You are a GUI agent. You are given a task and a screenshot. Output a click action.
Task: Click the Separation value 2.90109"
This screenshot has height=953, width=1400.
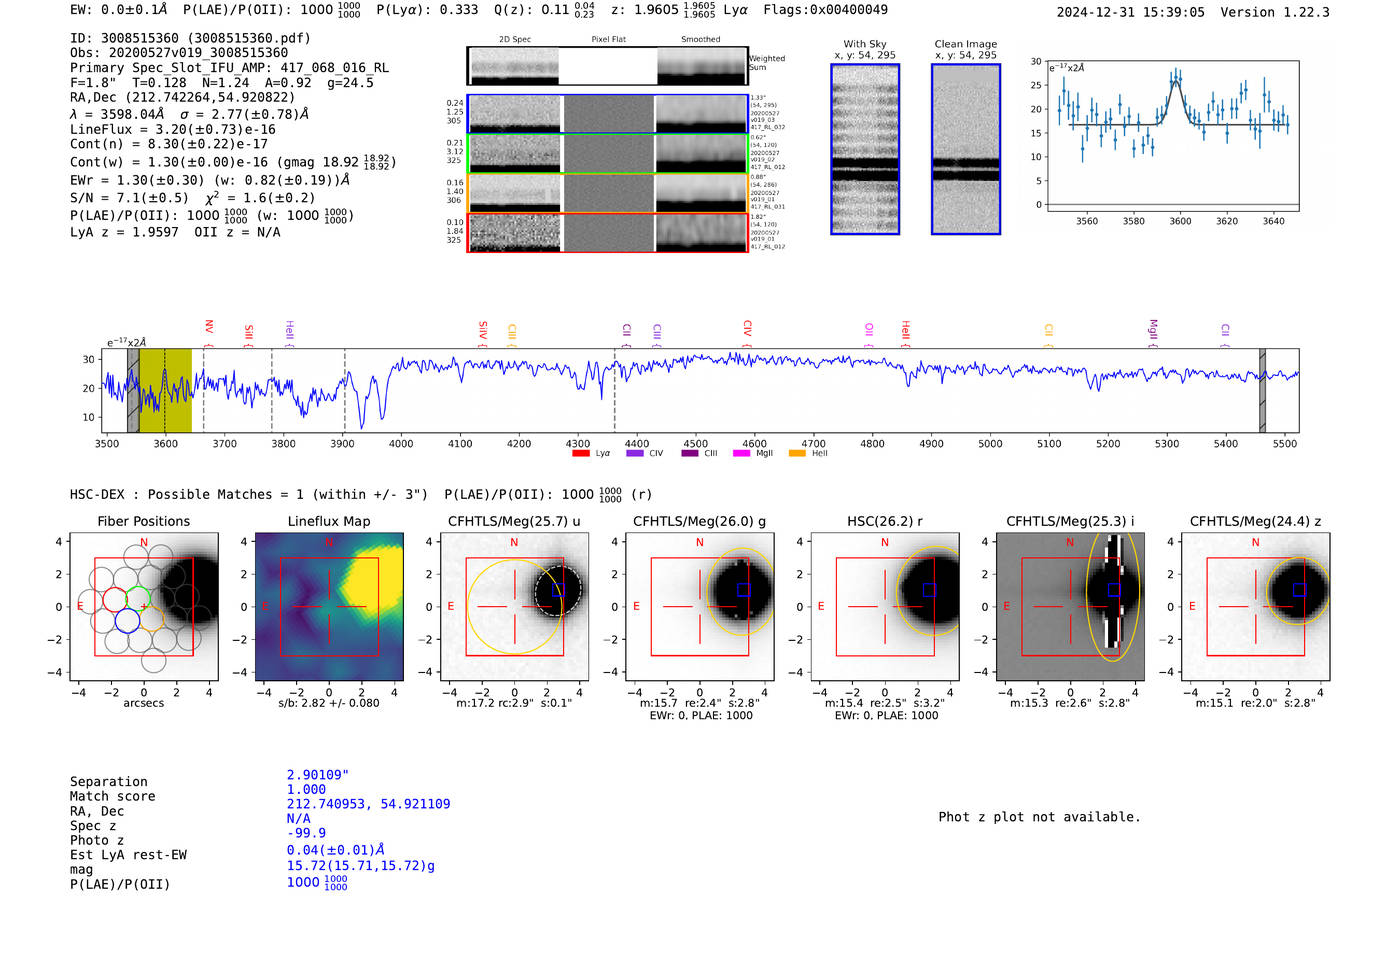click(318, 775)
